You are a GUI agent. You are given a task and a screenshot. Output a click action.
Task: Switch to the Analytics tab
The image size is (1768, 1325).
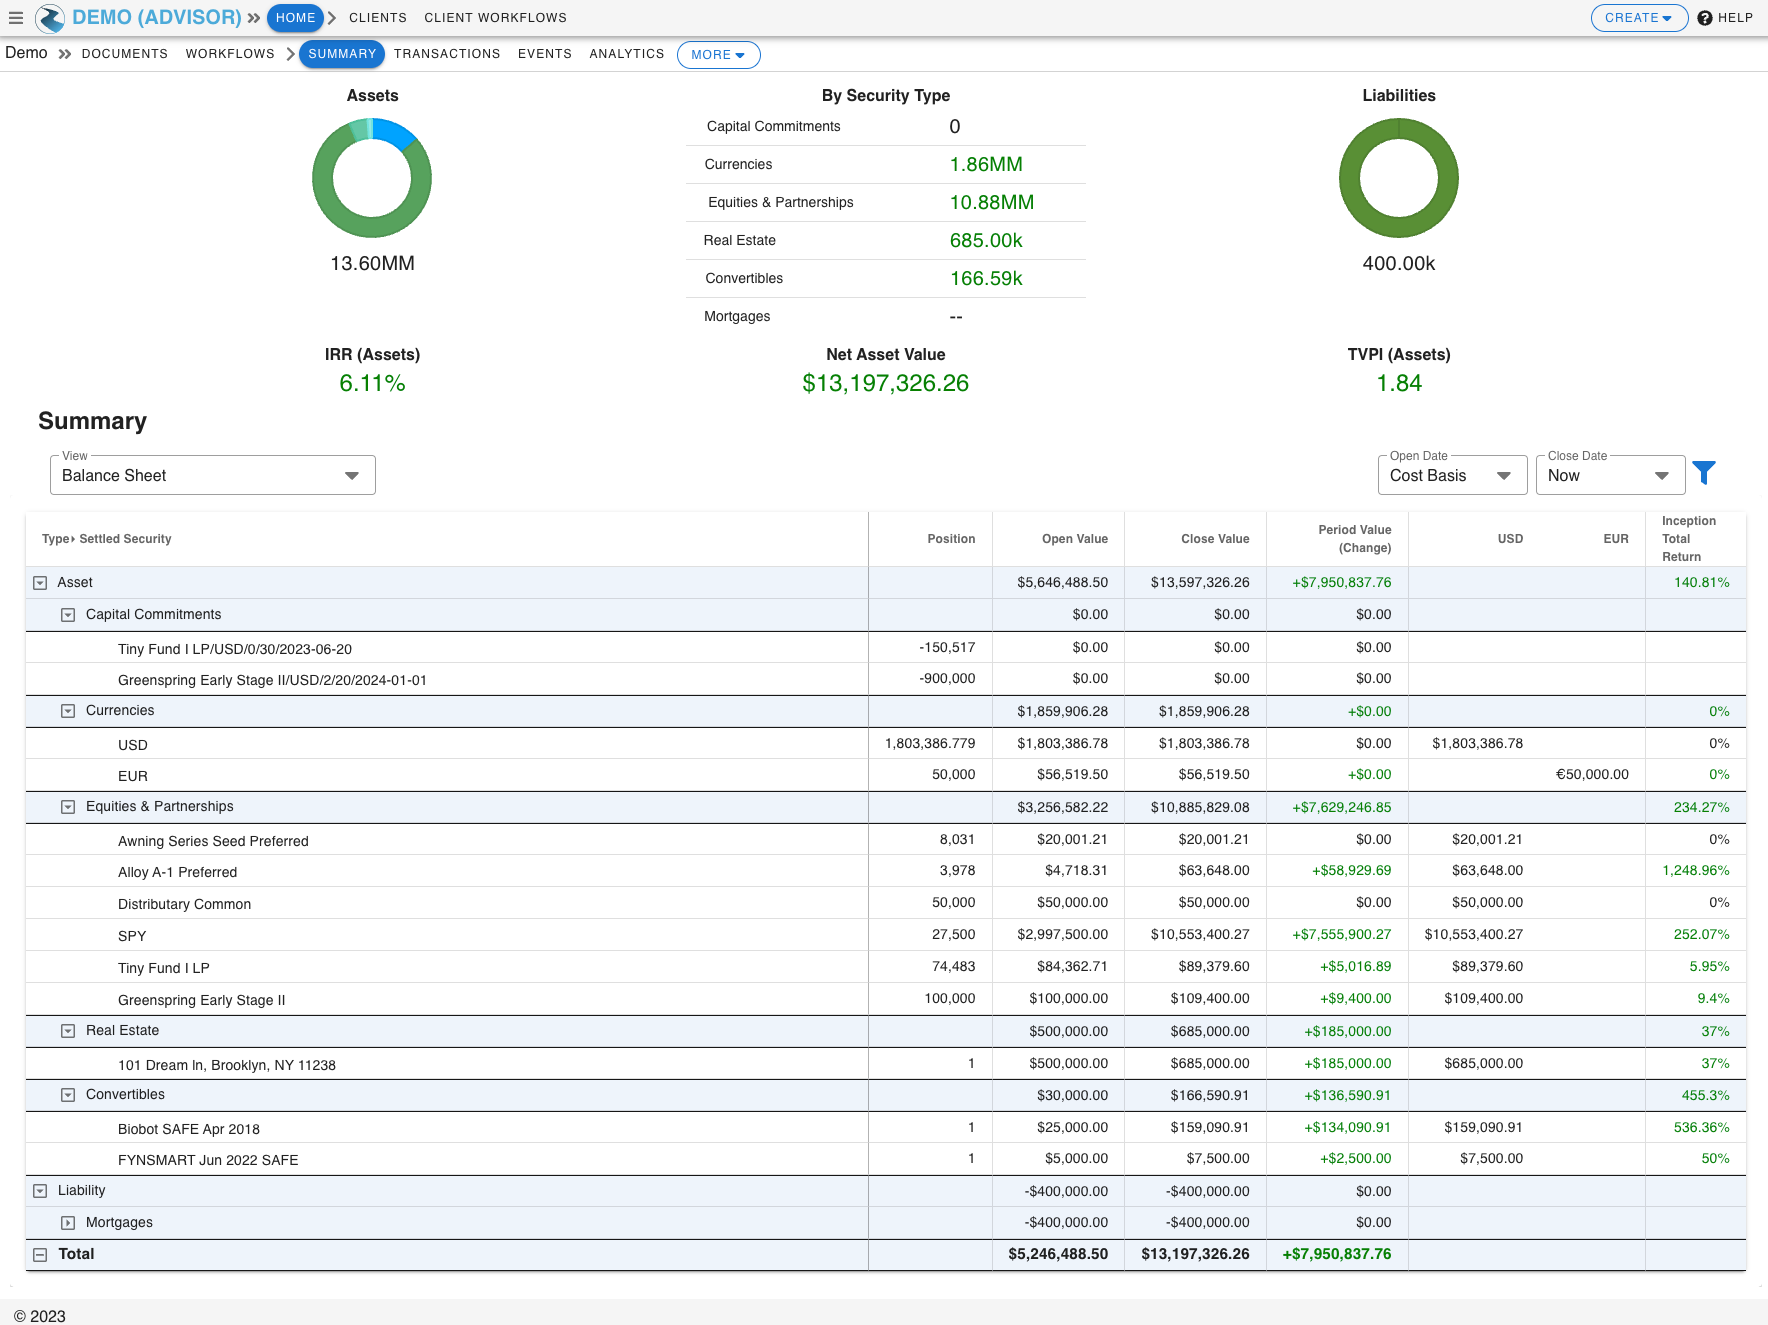click(626, 54)
